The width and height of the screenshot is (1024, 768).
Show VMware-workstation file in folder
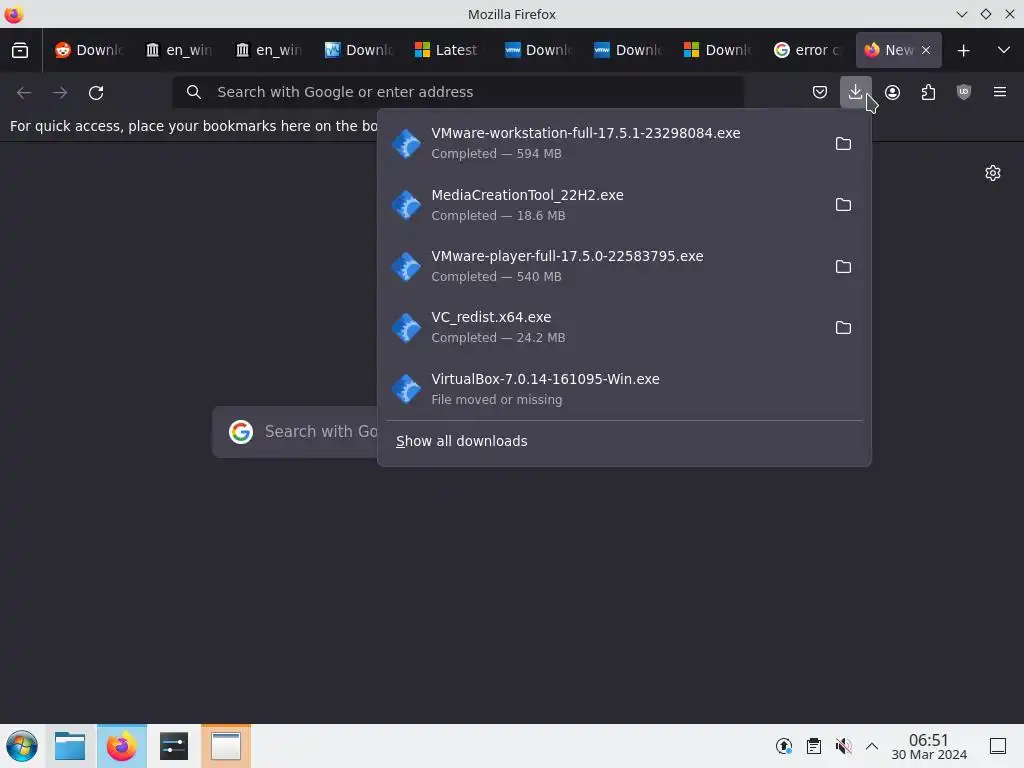pyautogui.click(x=843, y=143)
